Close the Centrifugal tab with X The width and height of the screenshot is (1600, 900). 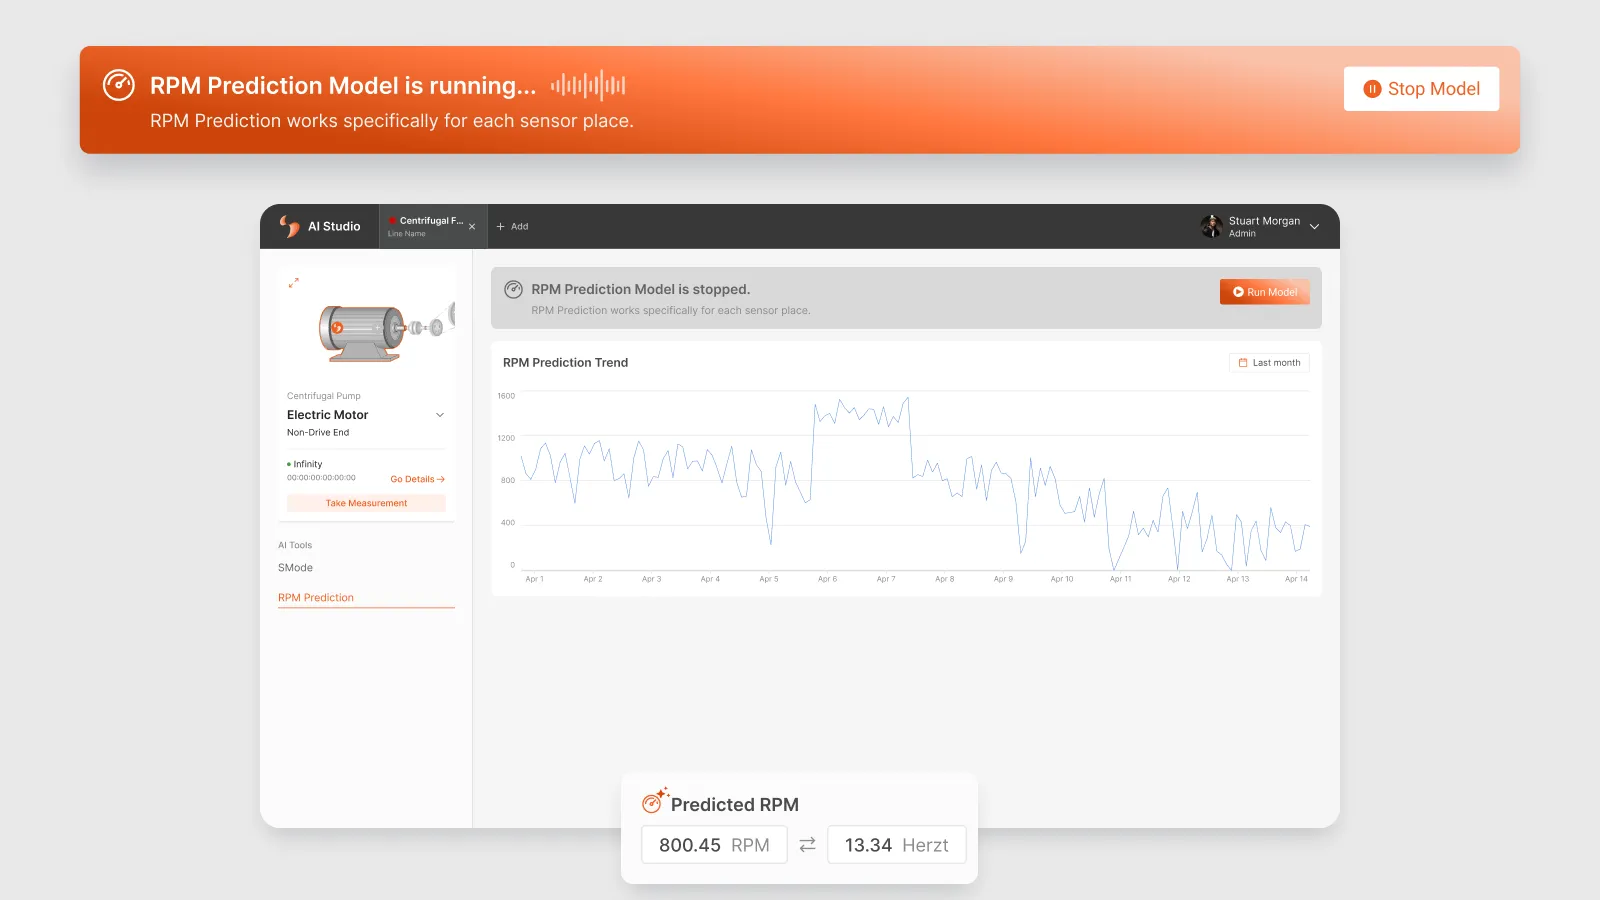point(472,227)
